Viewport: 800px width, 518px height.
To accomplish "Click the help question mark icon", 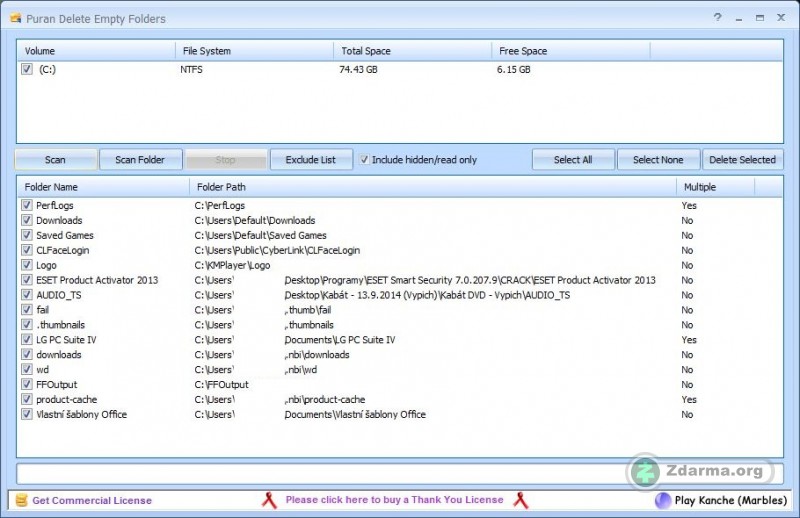I will point(717,17).
